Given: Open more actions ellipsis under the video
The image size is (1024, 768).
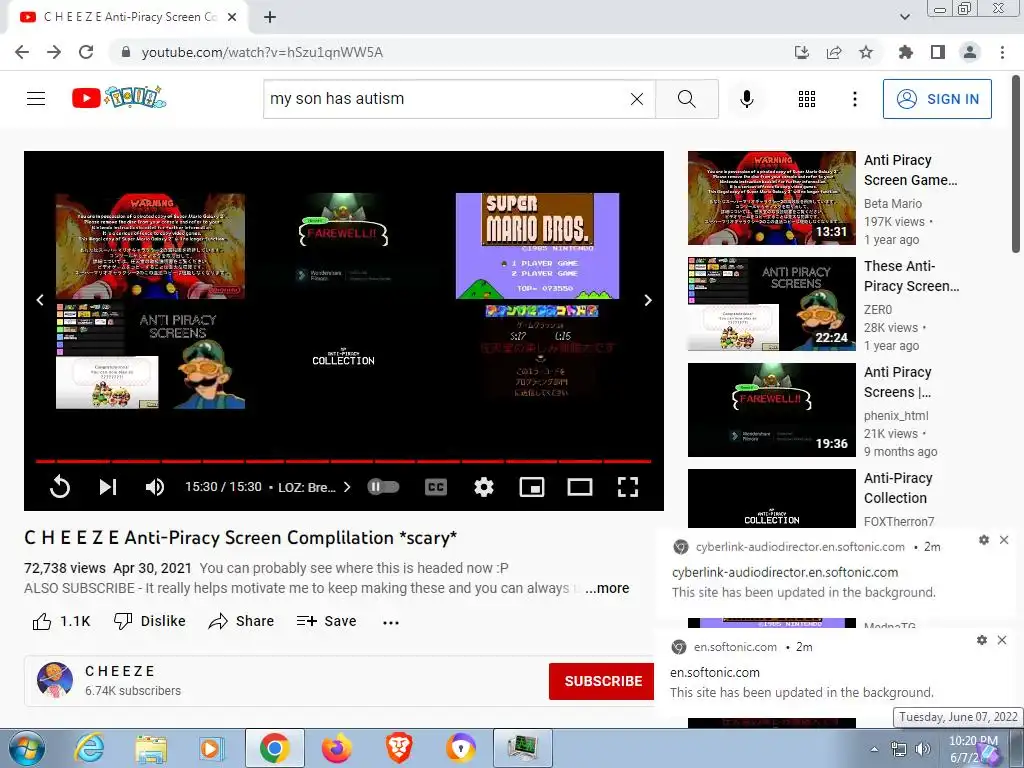Looking at the screenshot, I should pos(391,622).
